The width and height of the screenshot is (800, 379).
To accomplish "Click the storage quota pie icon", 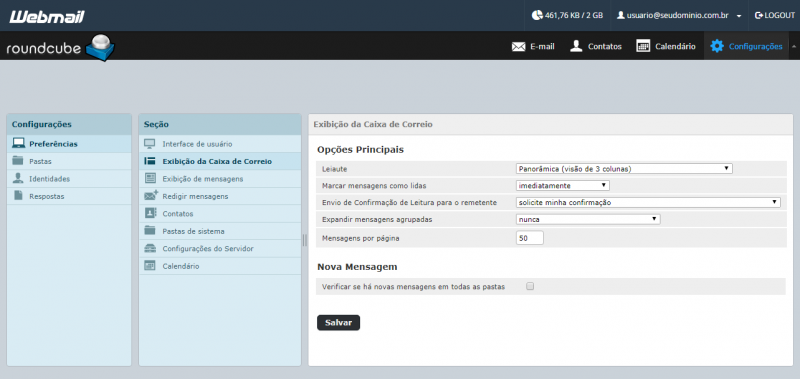I will tap(537, 15).
